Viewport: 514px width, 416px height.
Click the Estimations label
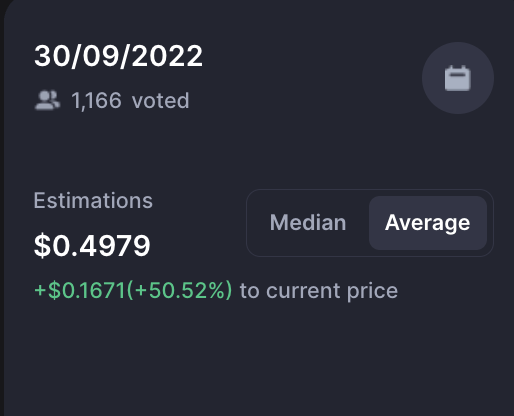click(93, 201)
